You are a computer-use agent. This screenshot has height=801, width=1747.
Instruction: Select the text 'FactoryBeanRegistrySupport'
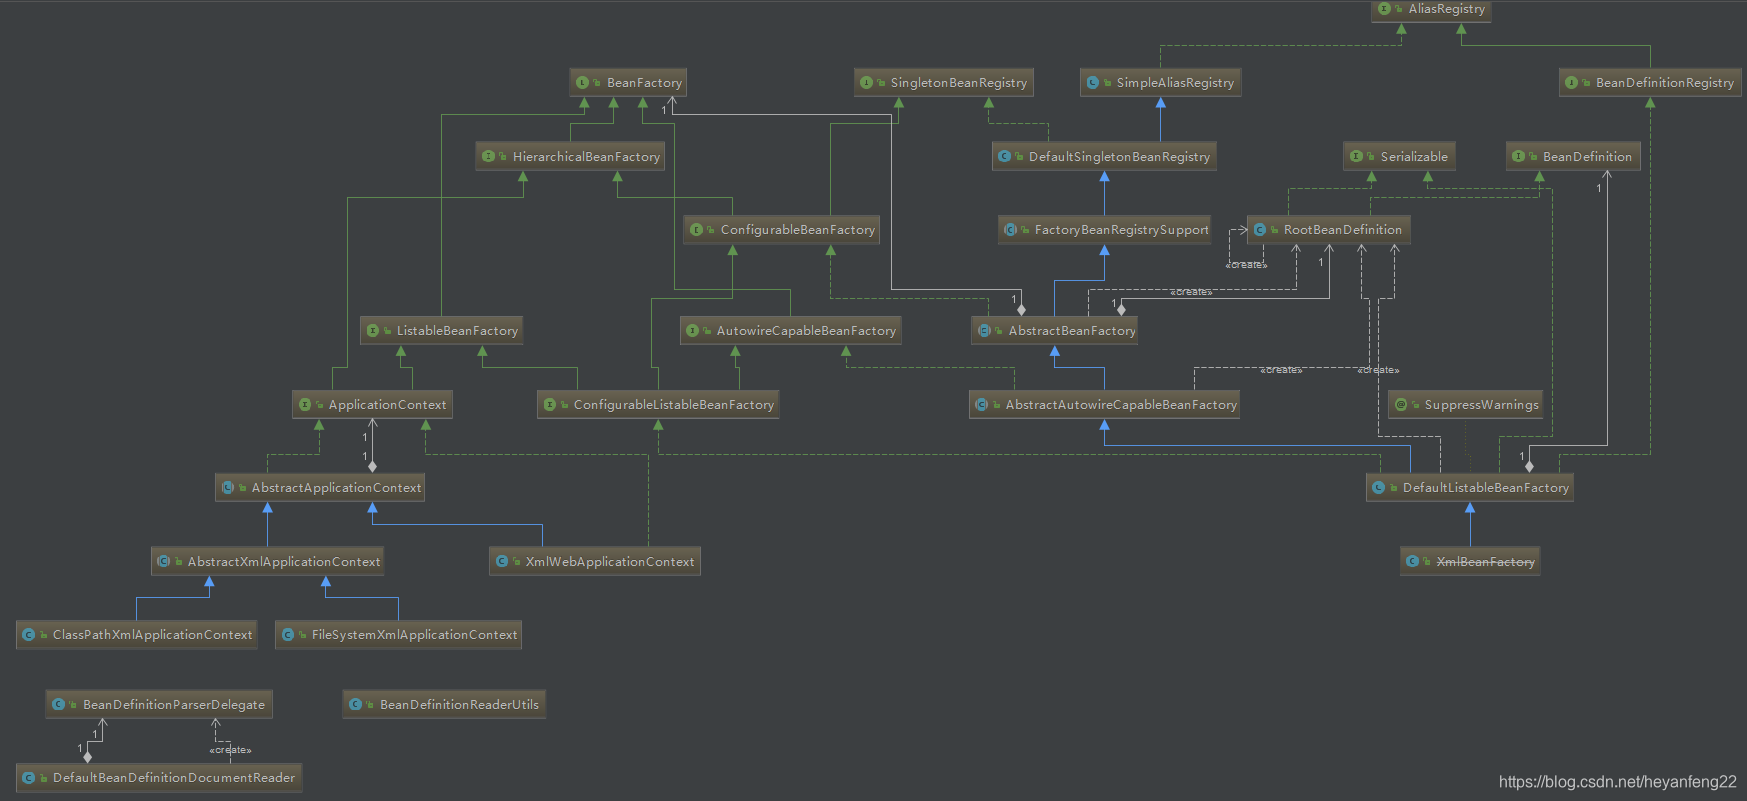1122,230
